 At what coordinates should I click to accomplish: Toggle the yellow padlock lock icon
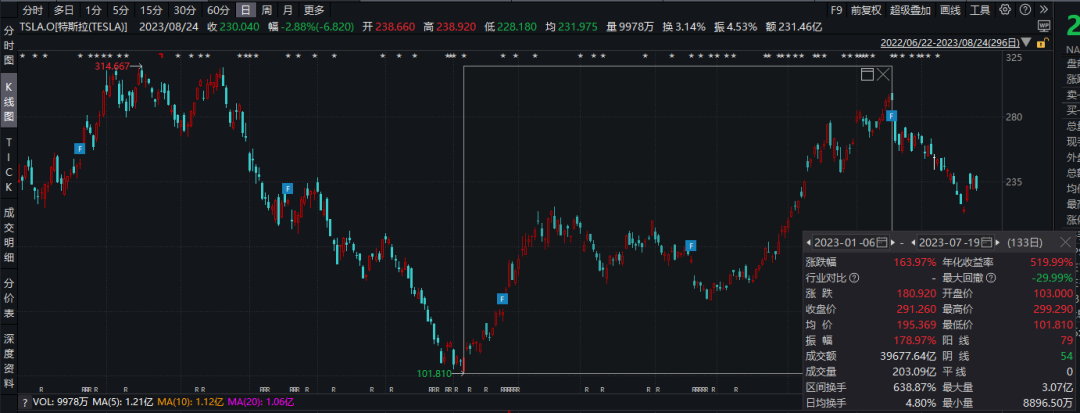[x=1042, y=43]
